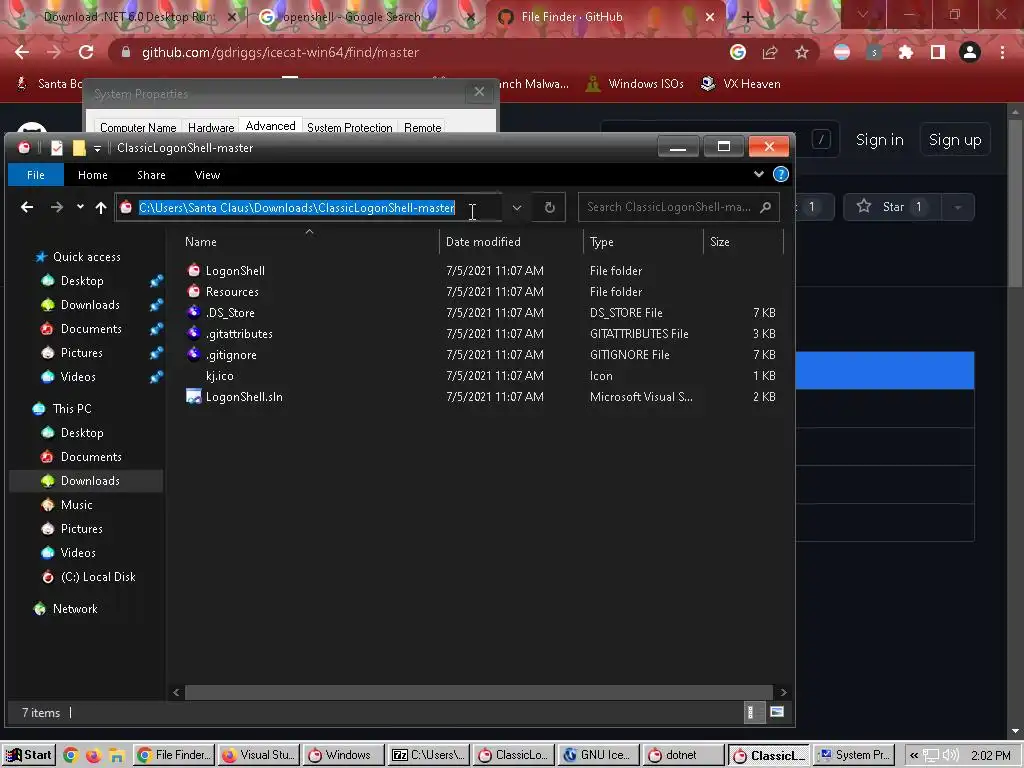Screen dimensions: 1024x768
Task: Open the LogonShell folder
Action: [235, 270]
